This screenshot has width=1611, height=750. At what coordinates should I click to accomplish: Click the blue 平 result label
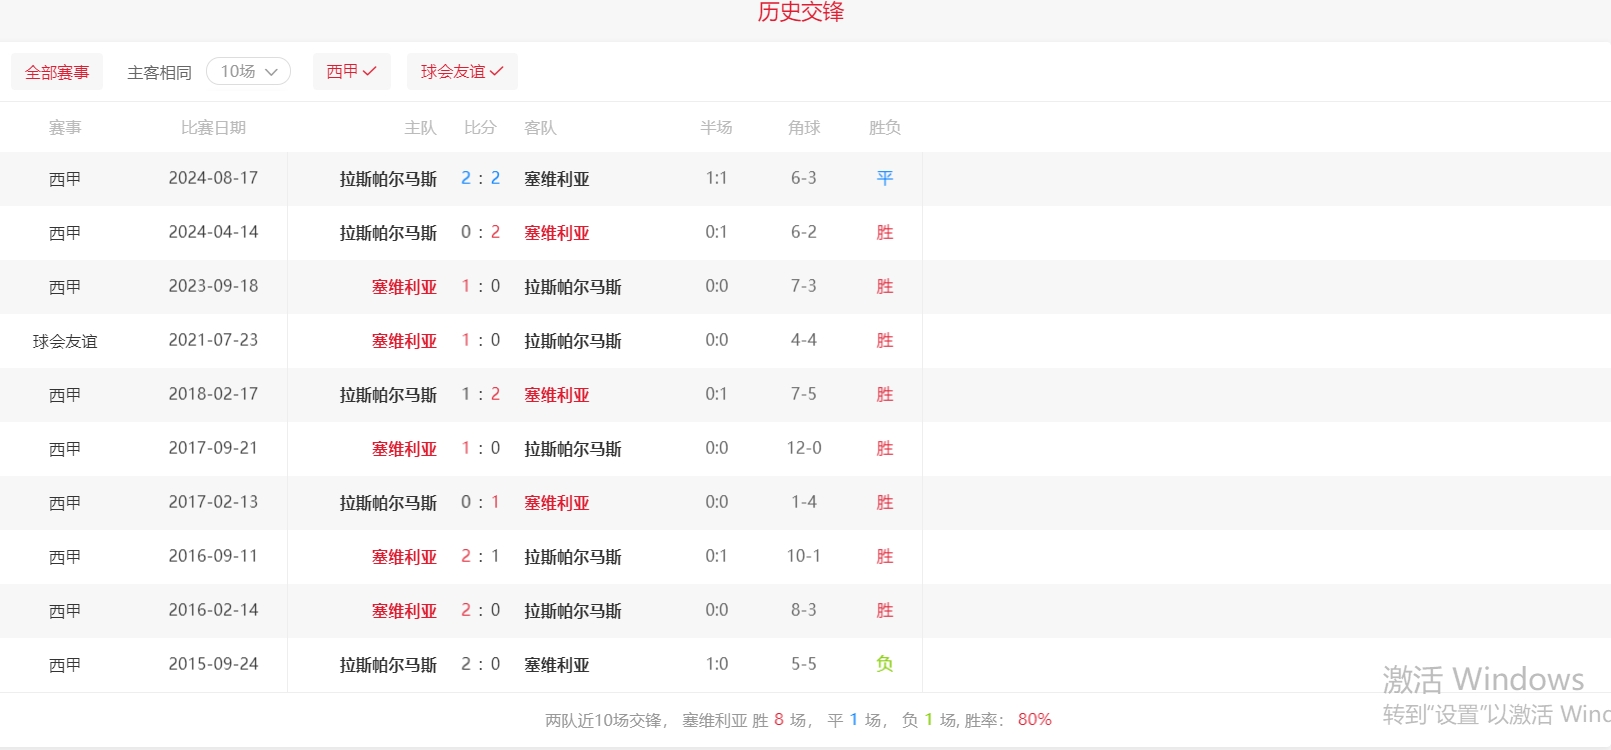click(x=884, y=179)
